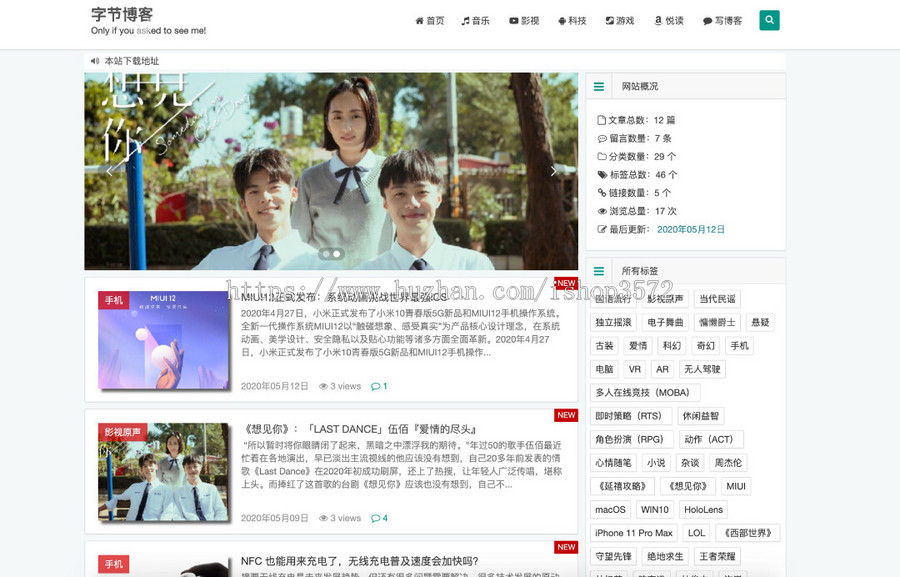Select the 电脑 tag

pyautogui.click(x=604, y=369)
